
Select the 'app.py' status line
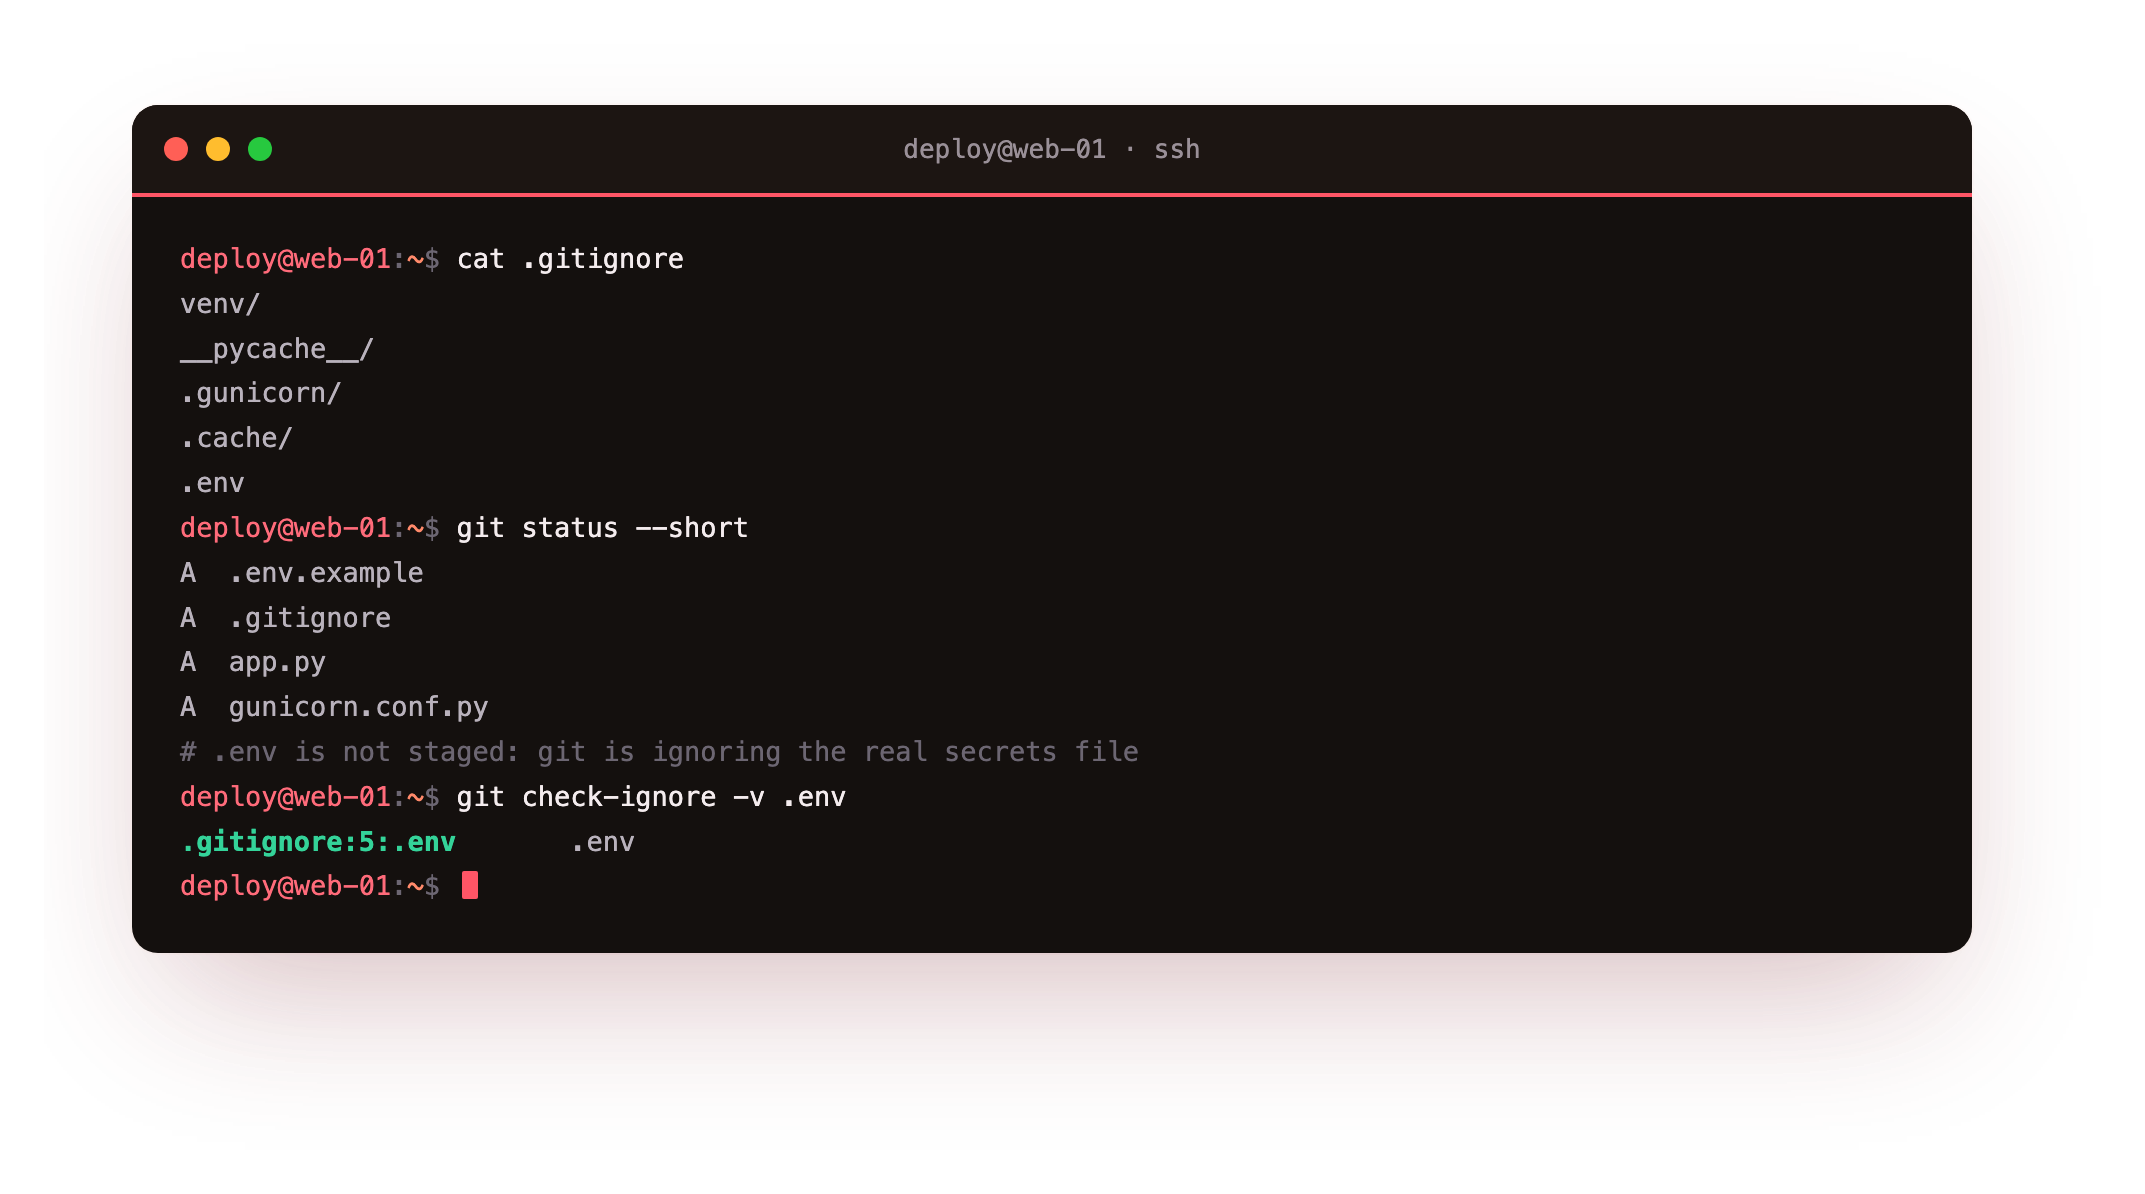[x=253, y=662]
